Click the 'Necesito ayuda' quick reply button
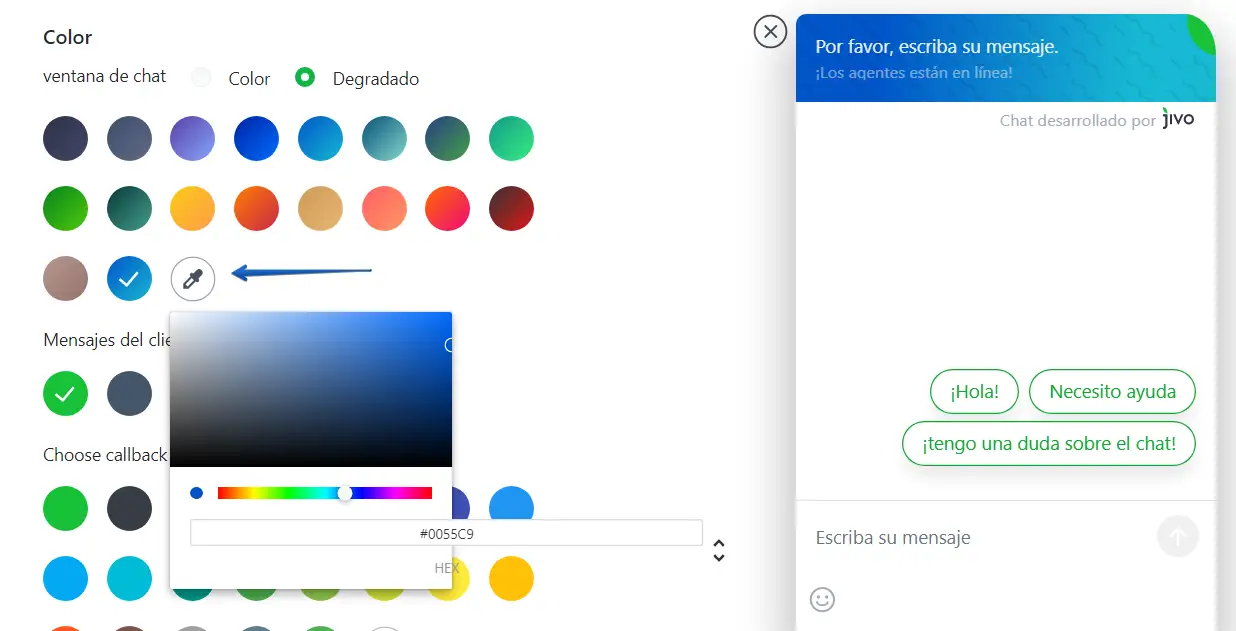 (x=1112, y=392)
